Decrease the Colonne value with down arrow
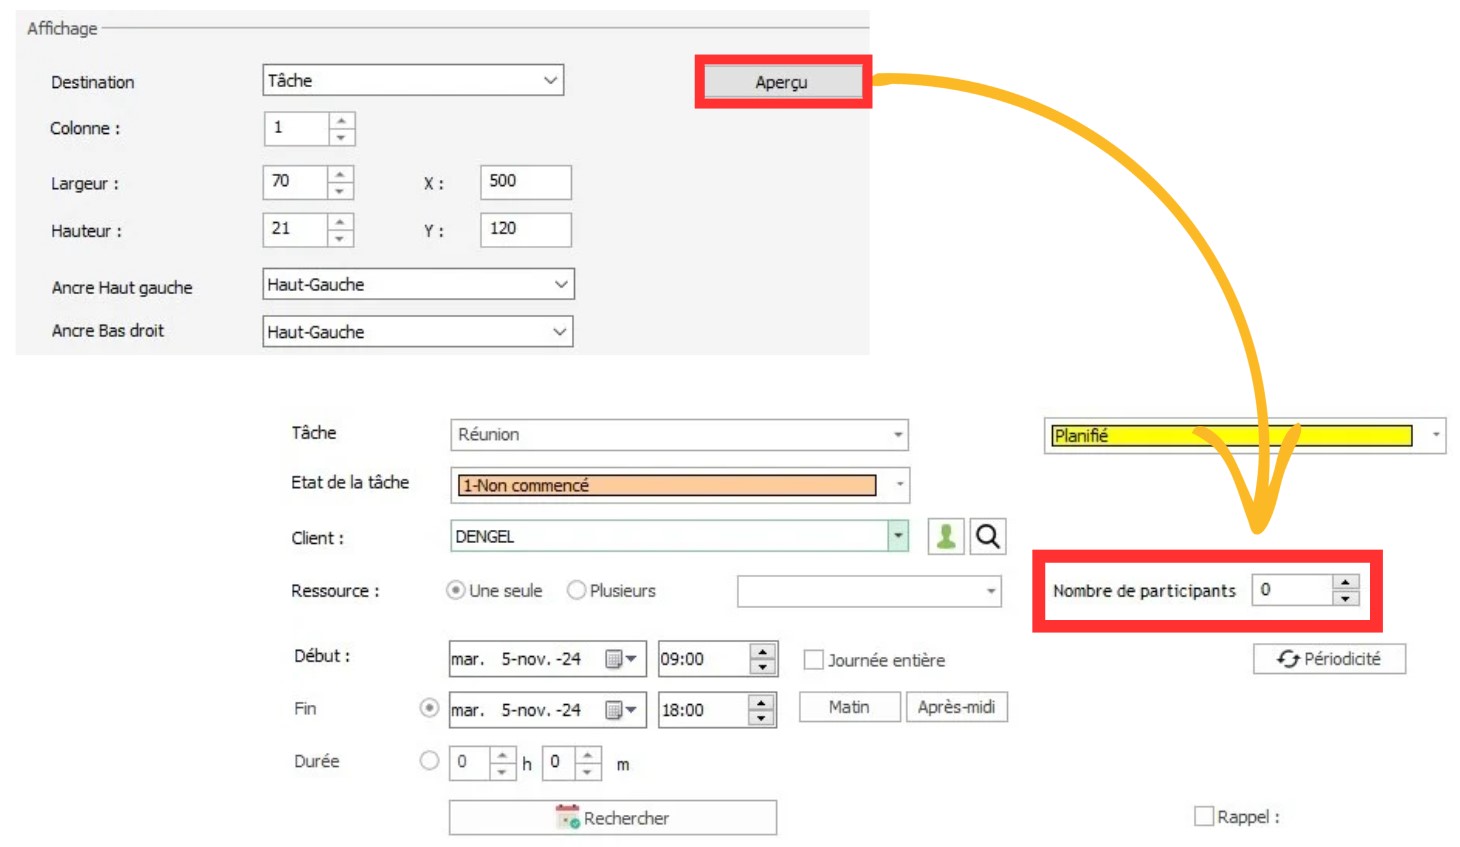Screen dimensions: 1460x847 click(x=341, y=137)
